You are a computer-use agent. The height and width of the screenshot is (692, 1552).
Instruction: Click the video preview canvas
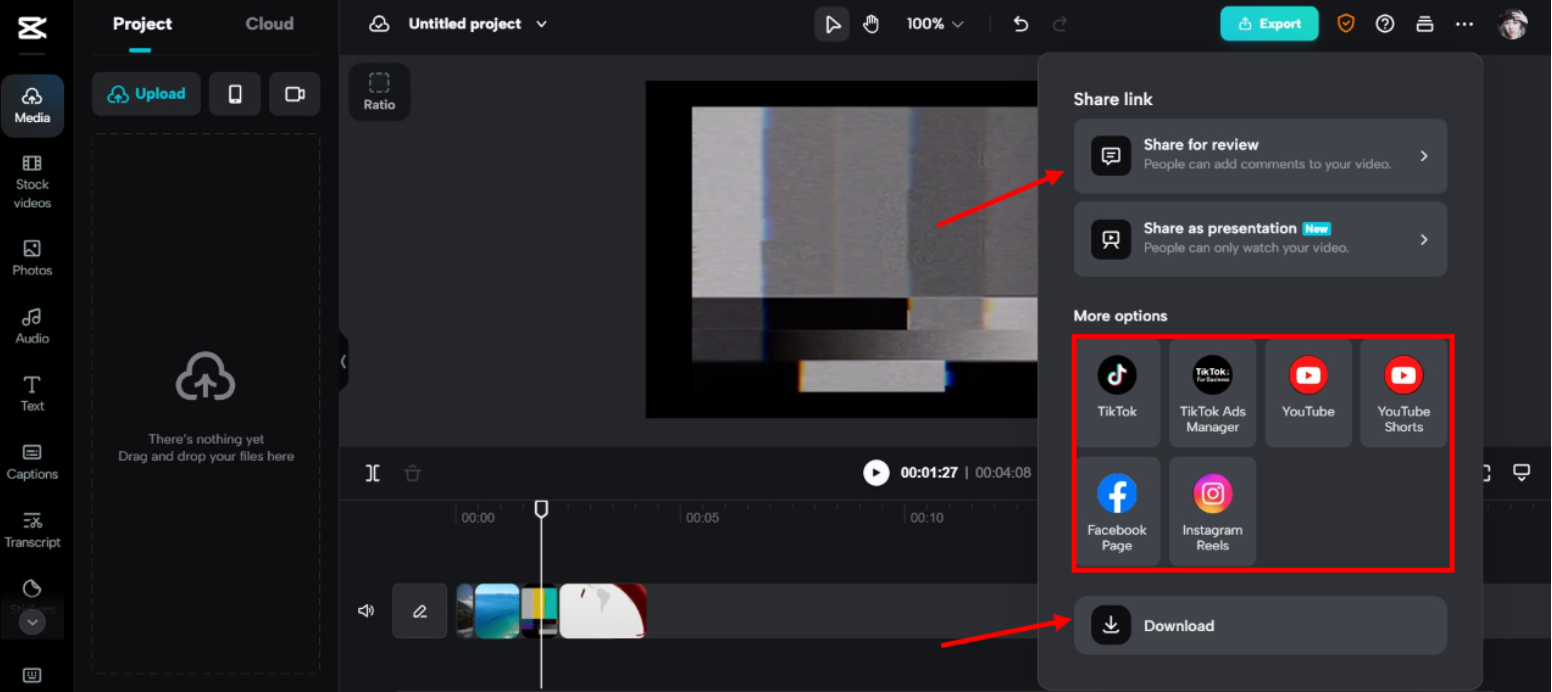point(842,249)
